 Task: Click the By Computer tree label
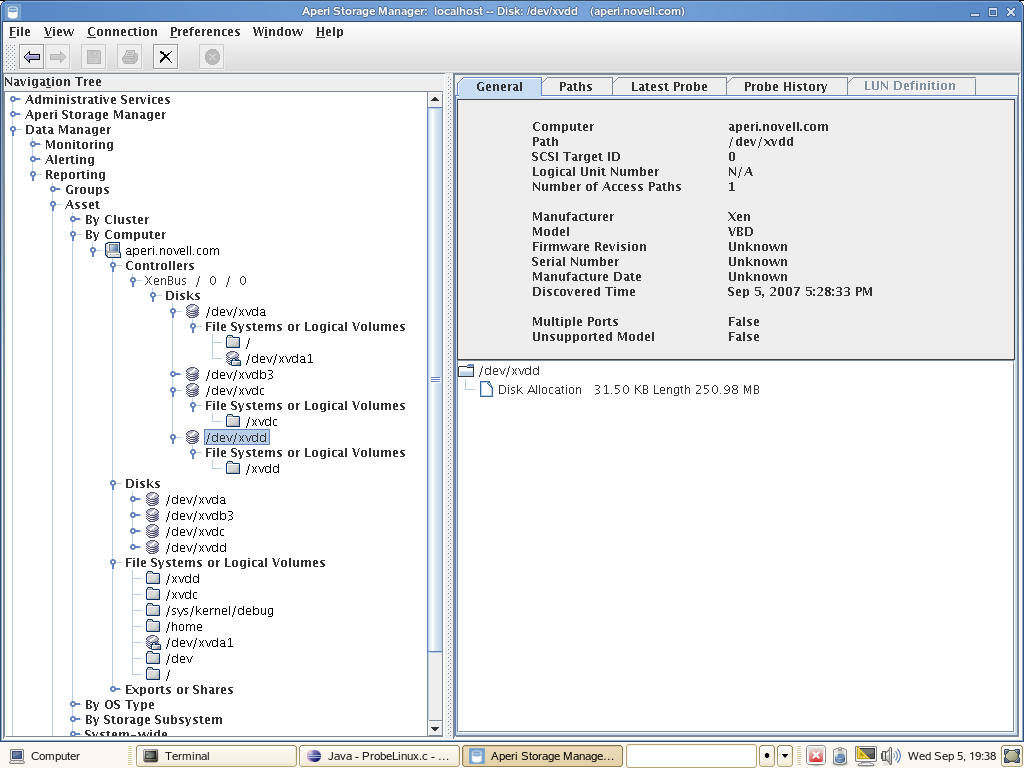125,234
